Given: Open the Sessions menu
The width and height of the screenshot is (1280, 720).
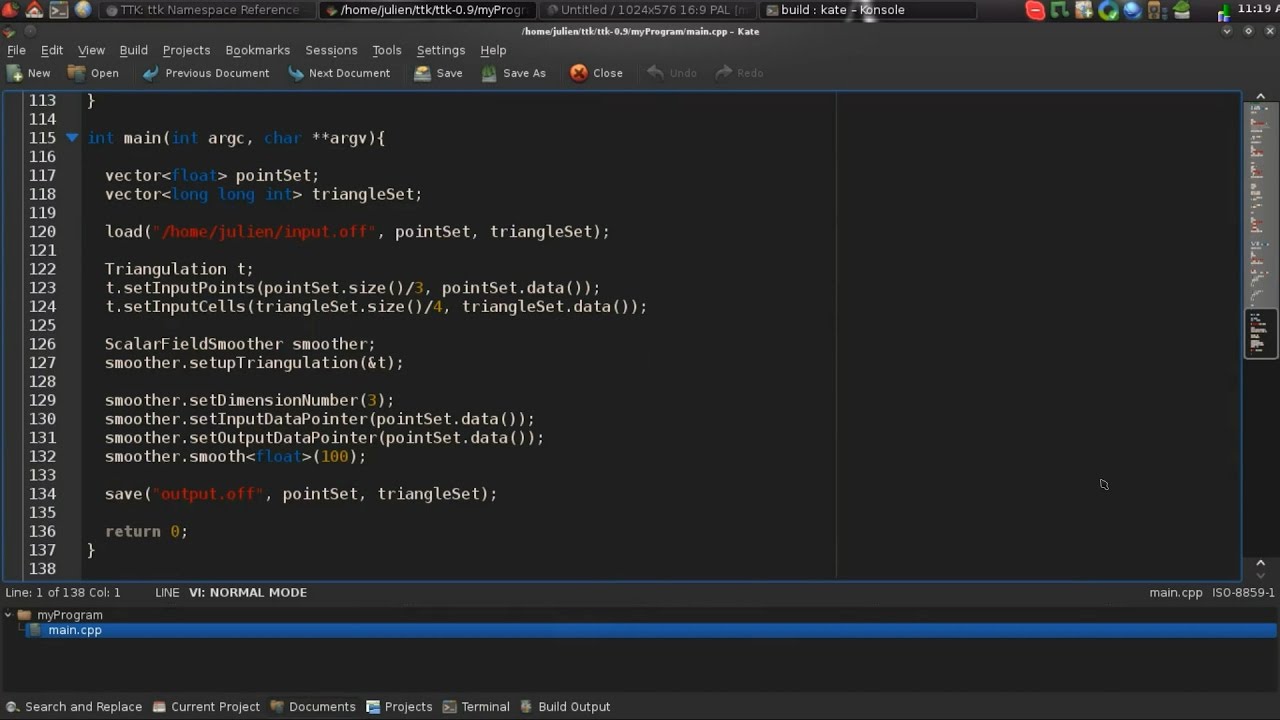Looking at the screenshot, I should pos(331,50).
